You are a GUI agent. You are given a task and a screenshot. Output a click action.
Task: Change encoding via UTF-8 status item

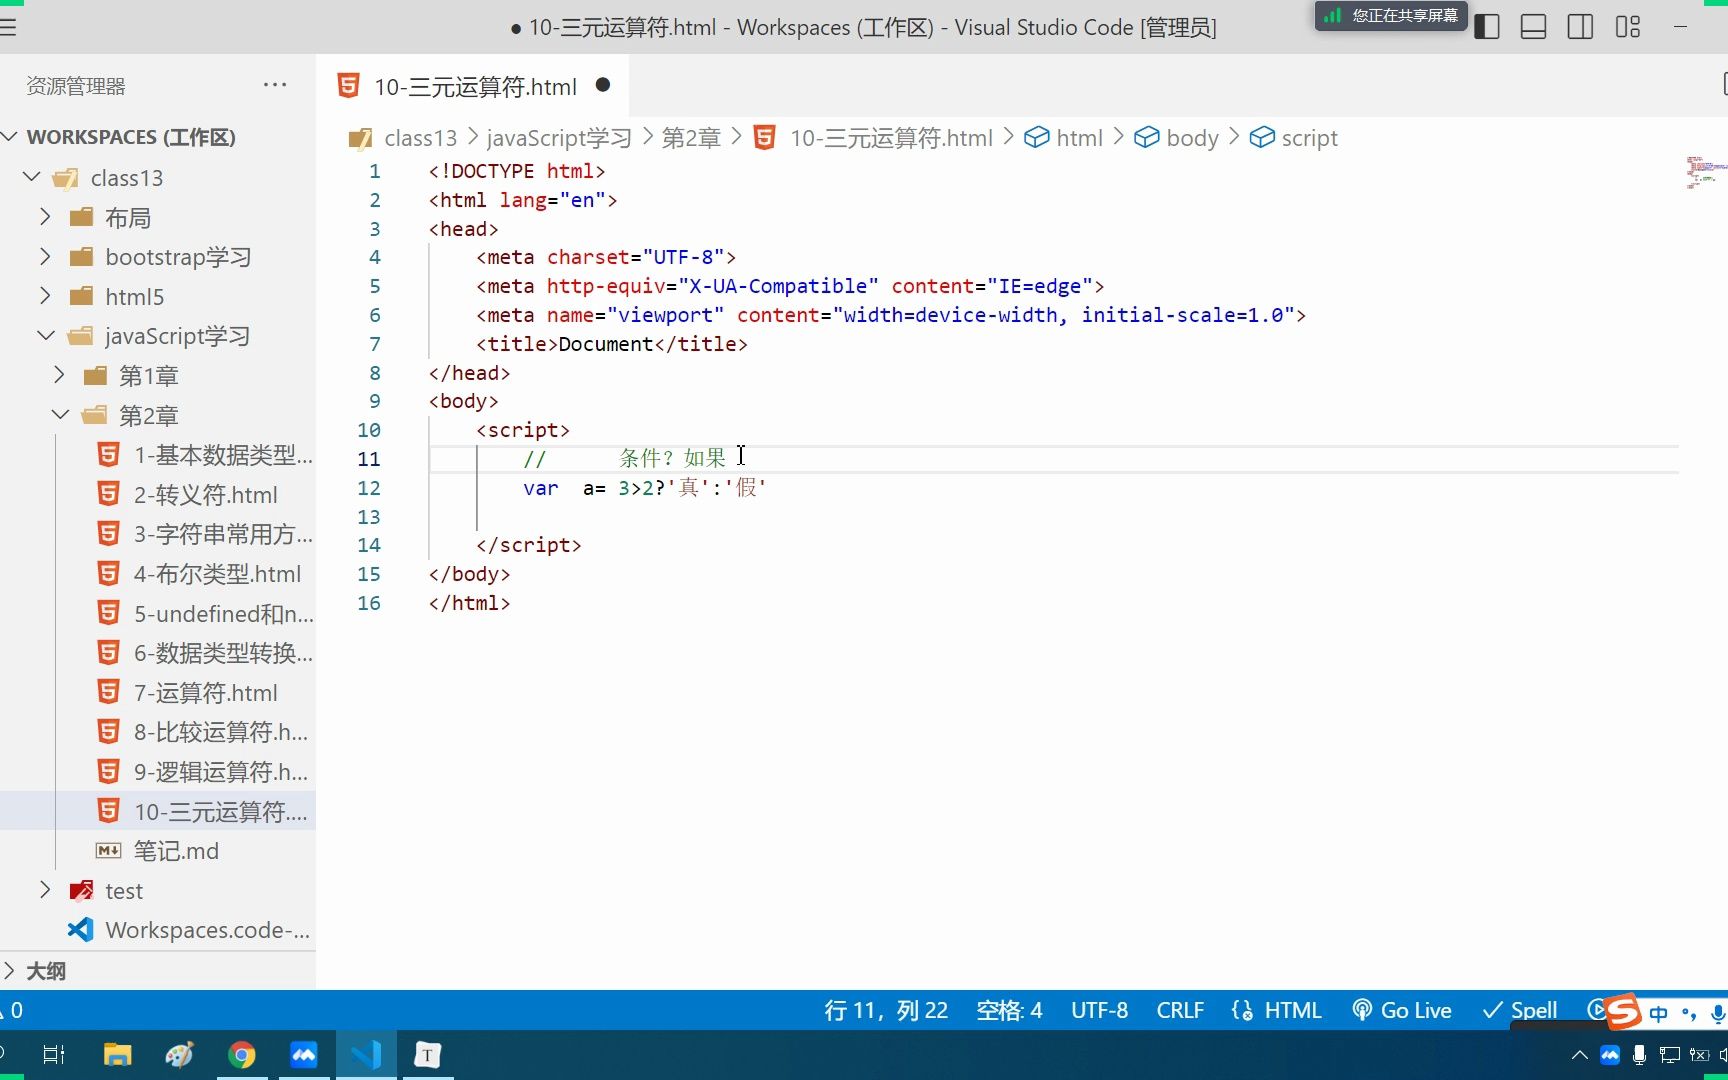(1099, 1010)
